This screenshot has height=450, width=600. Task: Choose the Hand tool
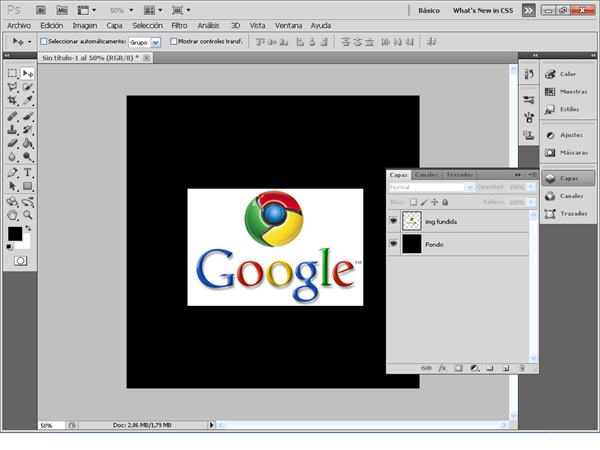12,213
